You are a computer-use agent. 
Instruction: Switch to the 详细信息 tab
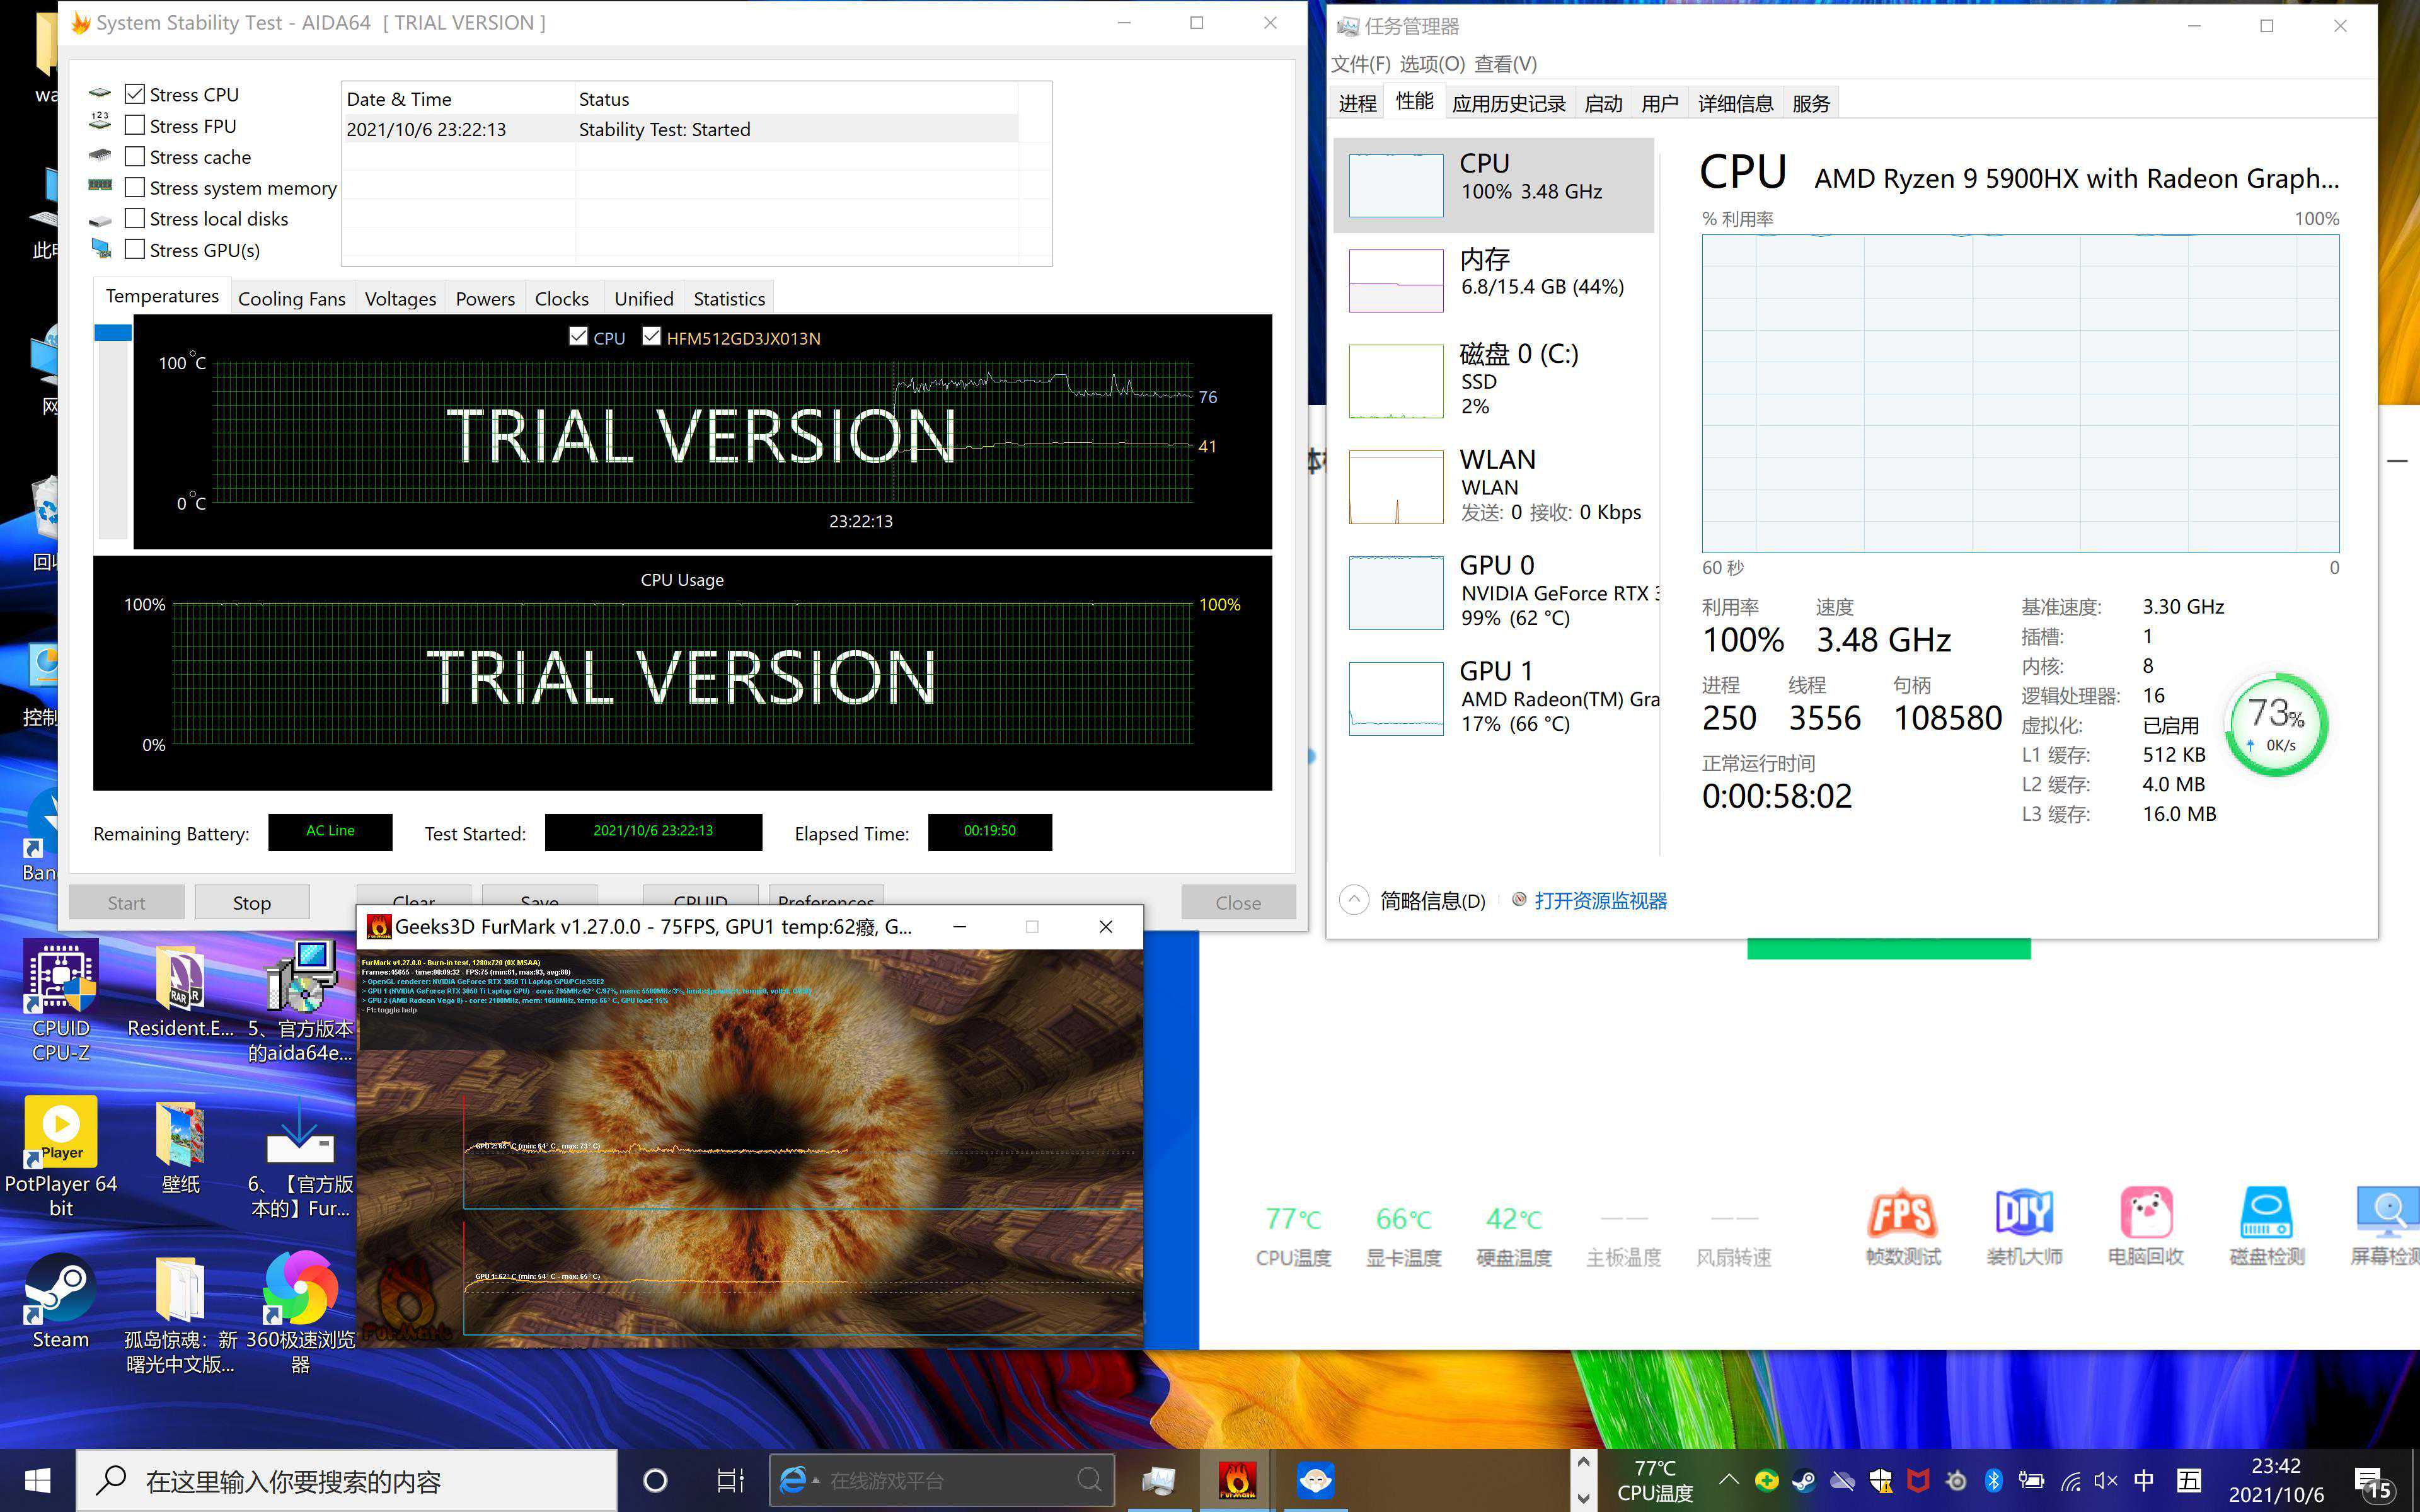tap(1735, 103)
